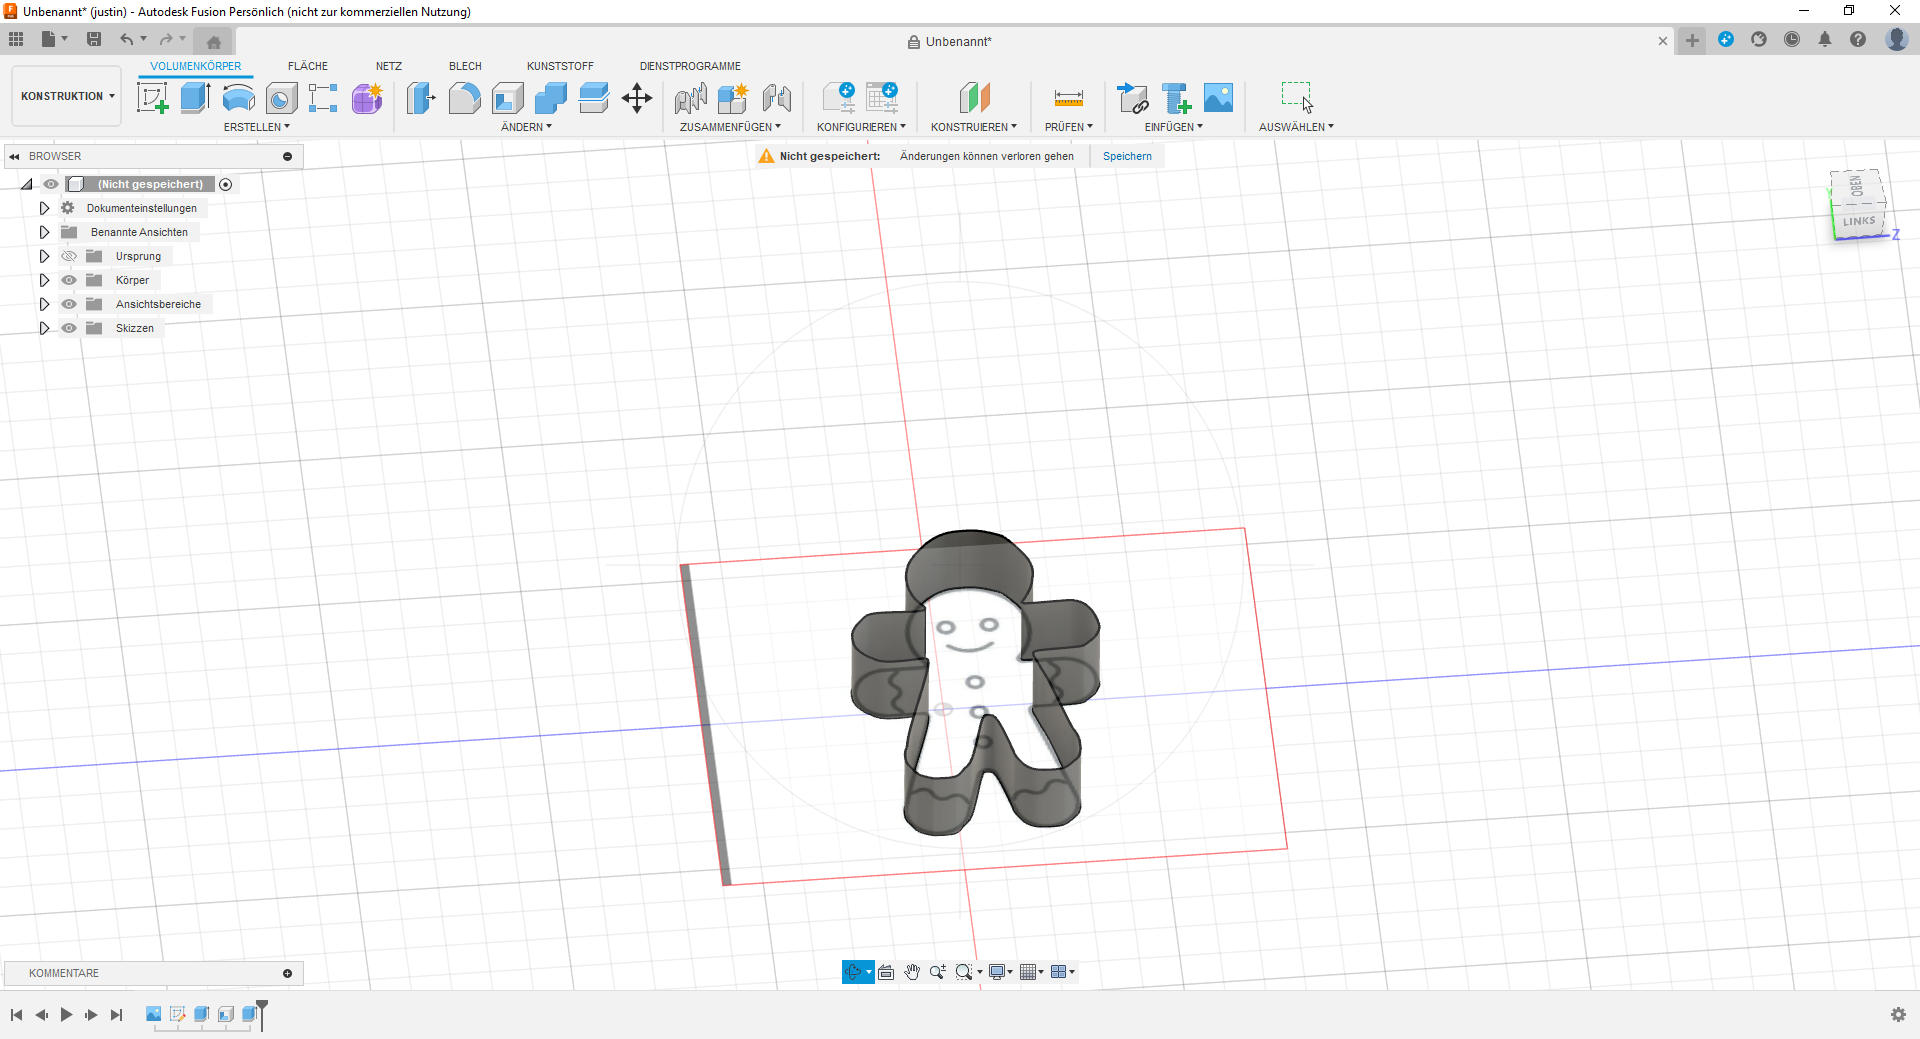This screenshot has height=1039, width=1920.
Task: Jump to timeline start
Action: pos(16,1014)
